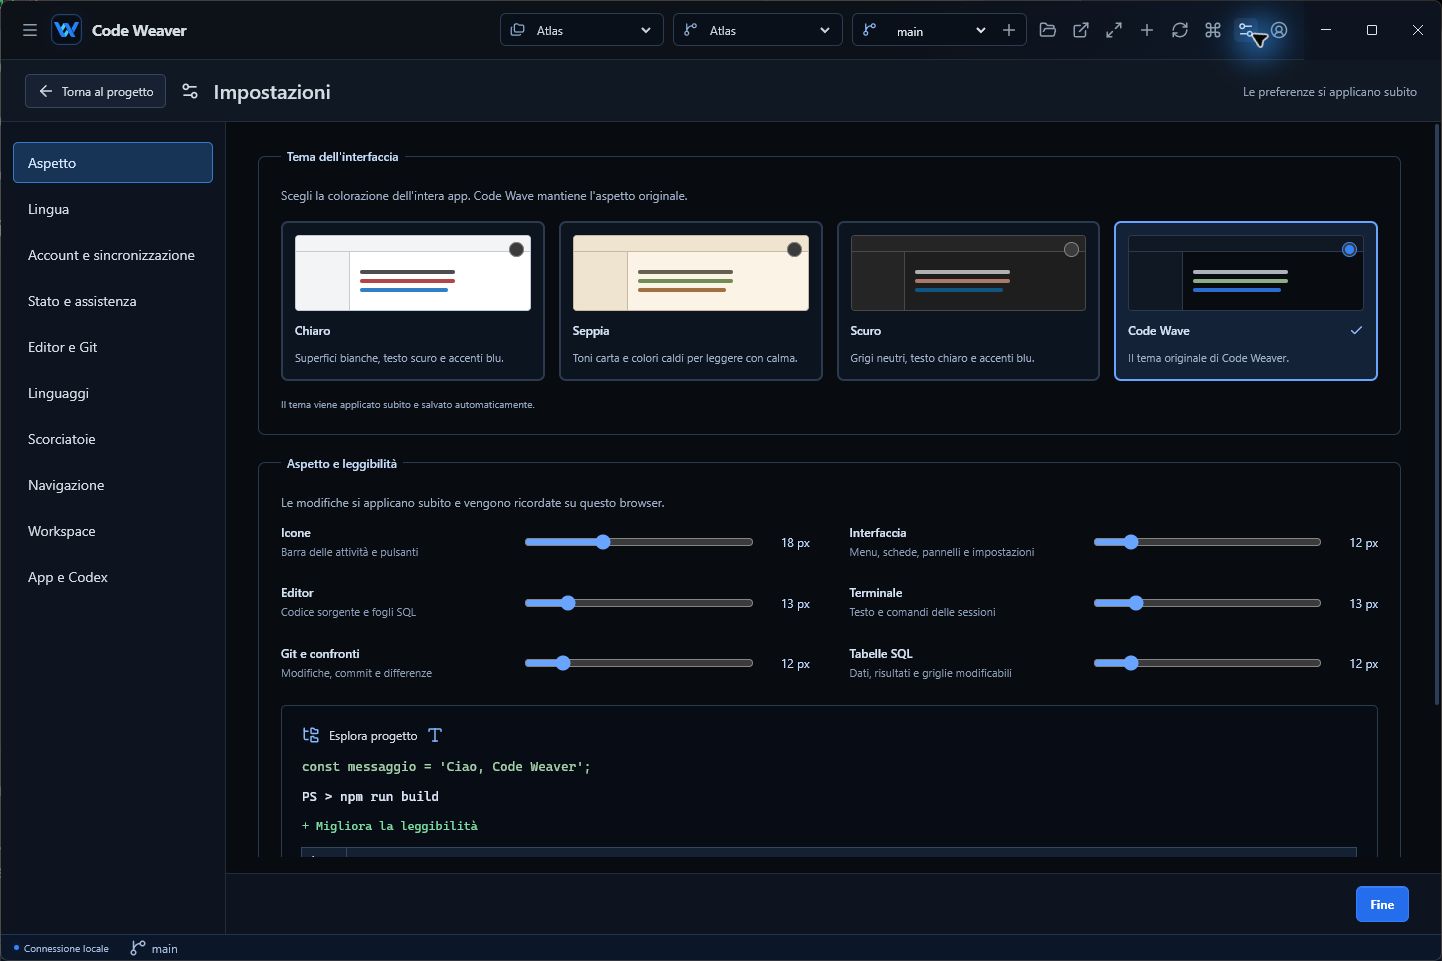The image size is (1442, 961).
Task: Select the Aspetto settings section
Action: pos(113,162)
